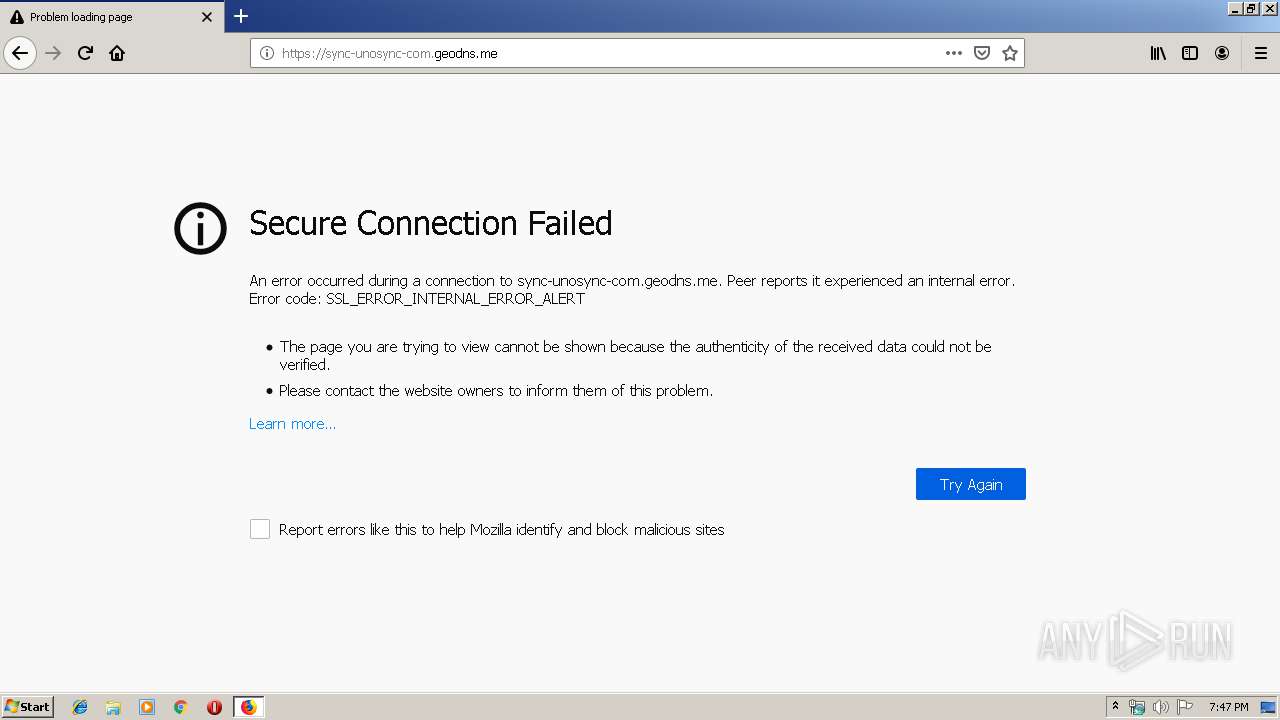Show site information icon in address bar

[267, 53]
